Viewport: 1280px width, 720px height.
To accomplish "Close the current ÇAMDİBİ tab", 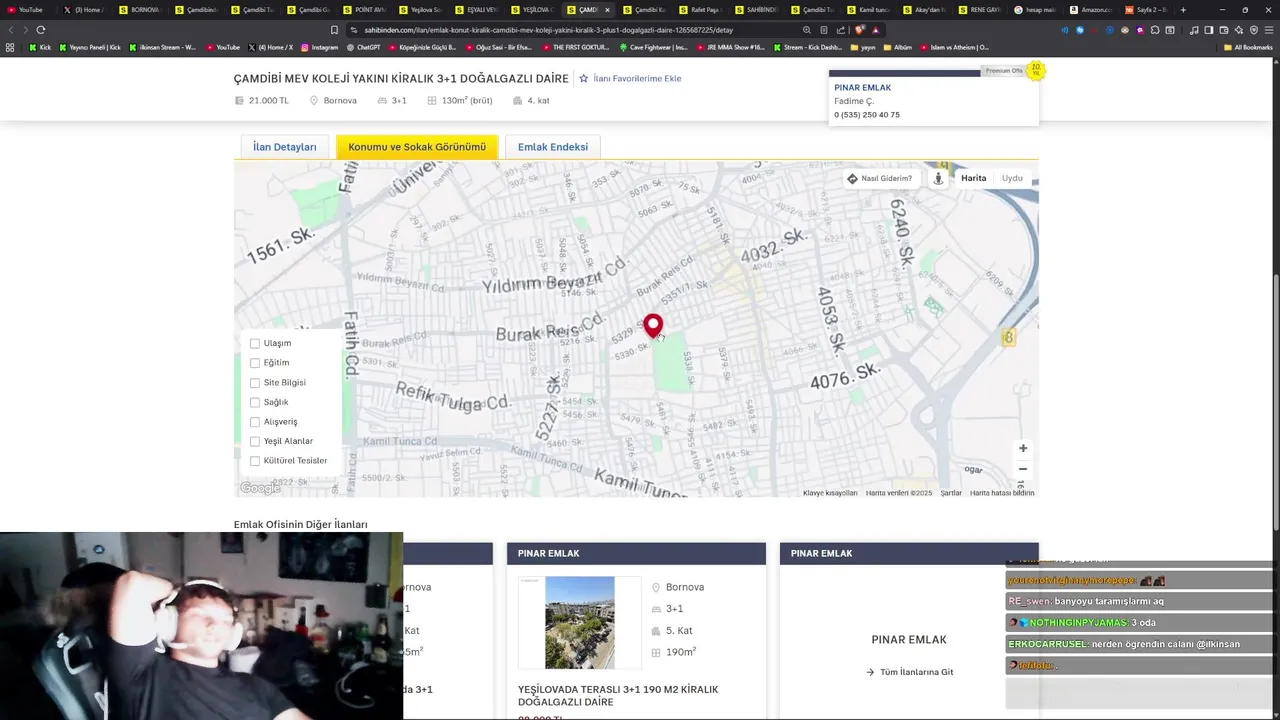I will (607, 9).
